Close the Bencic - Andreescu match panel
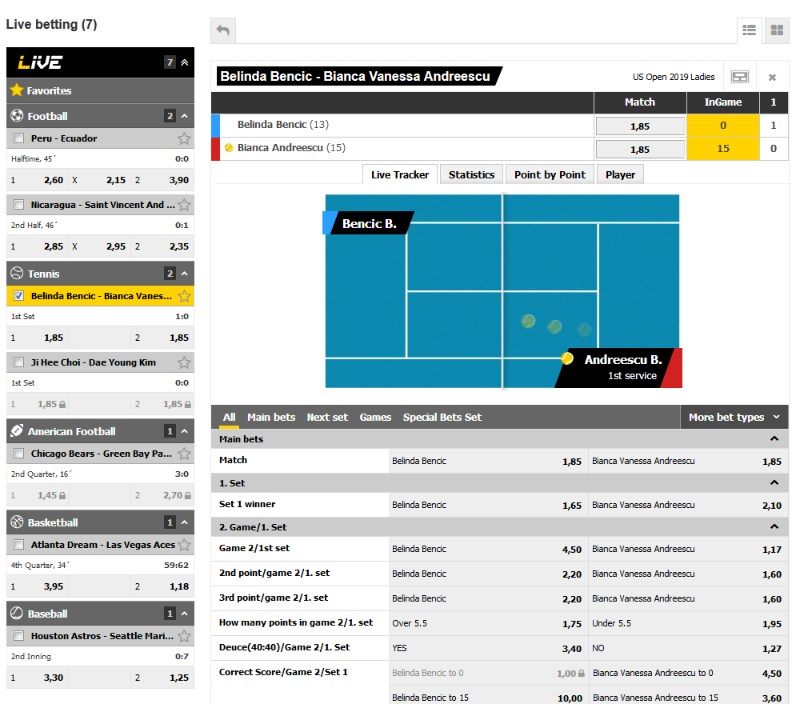Screen dimensions: 800x704 click(x=772, y=78)
